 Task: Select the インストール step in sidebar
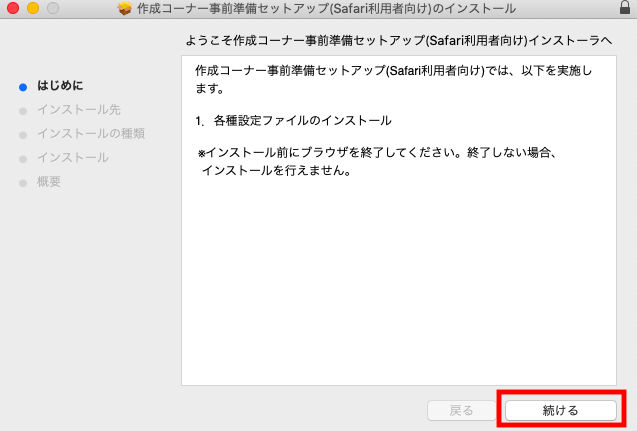[73, 157]
